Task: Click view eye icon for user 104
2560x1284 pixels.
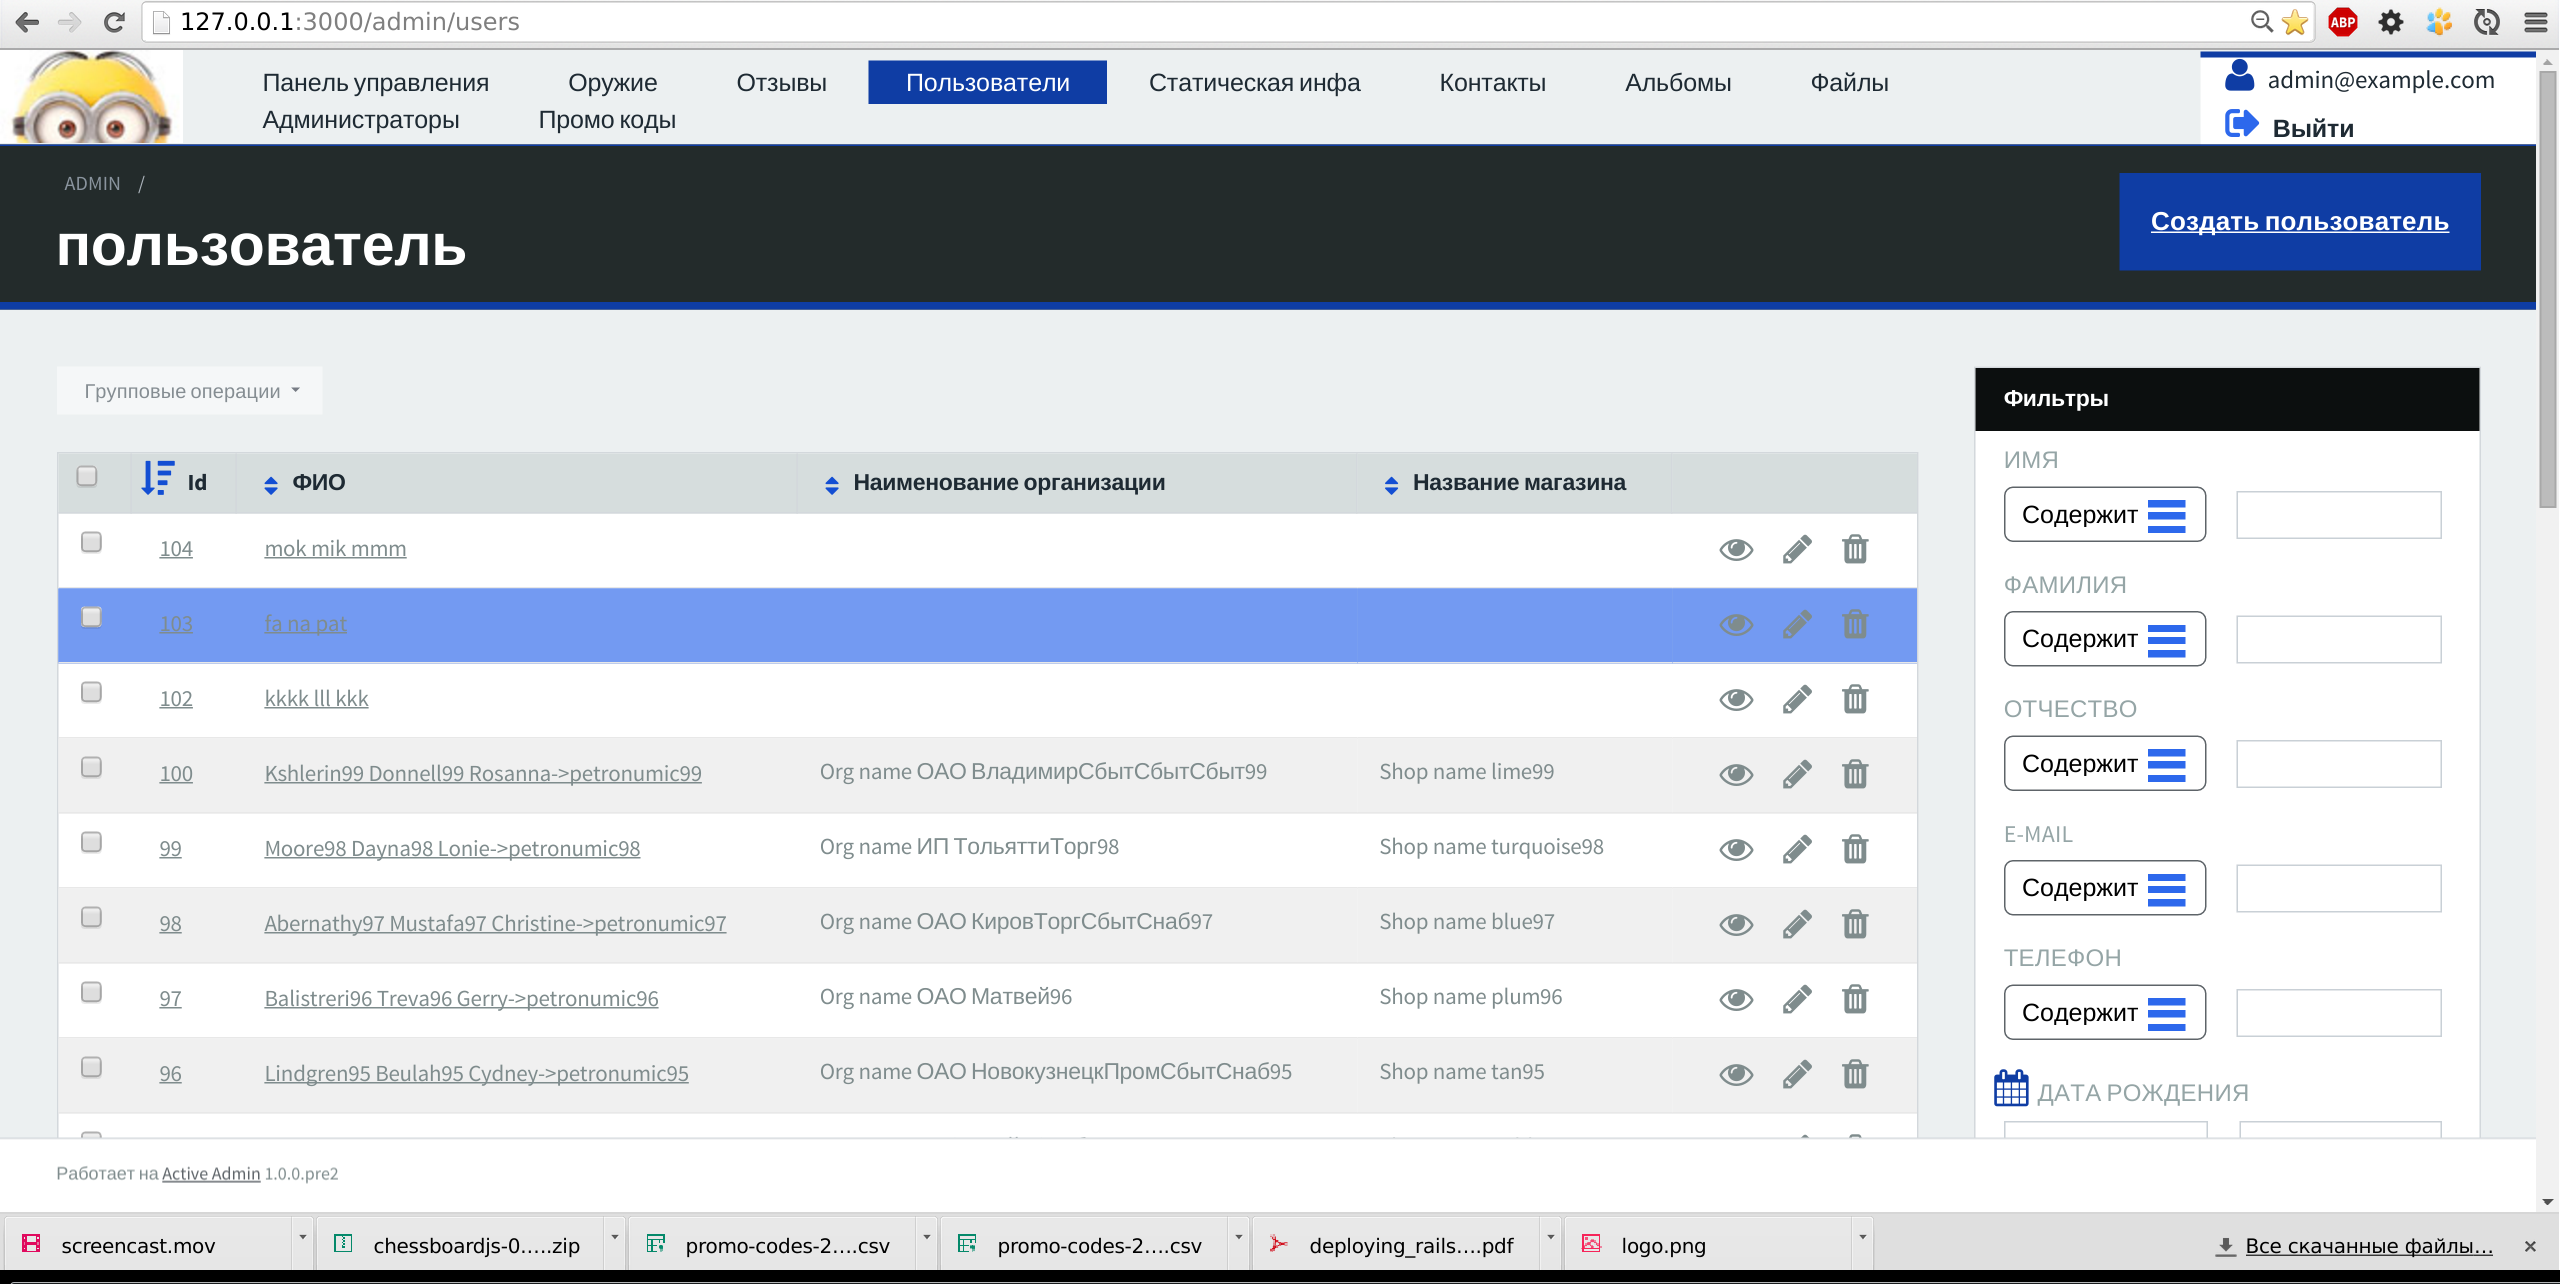Action: click(x=1736, y=549)
